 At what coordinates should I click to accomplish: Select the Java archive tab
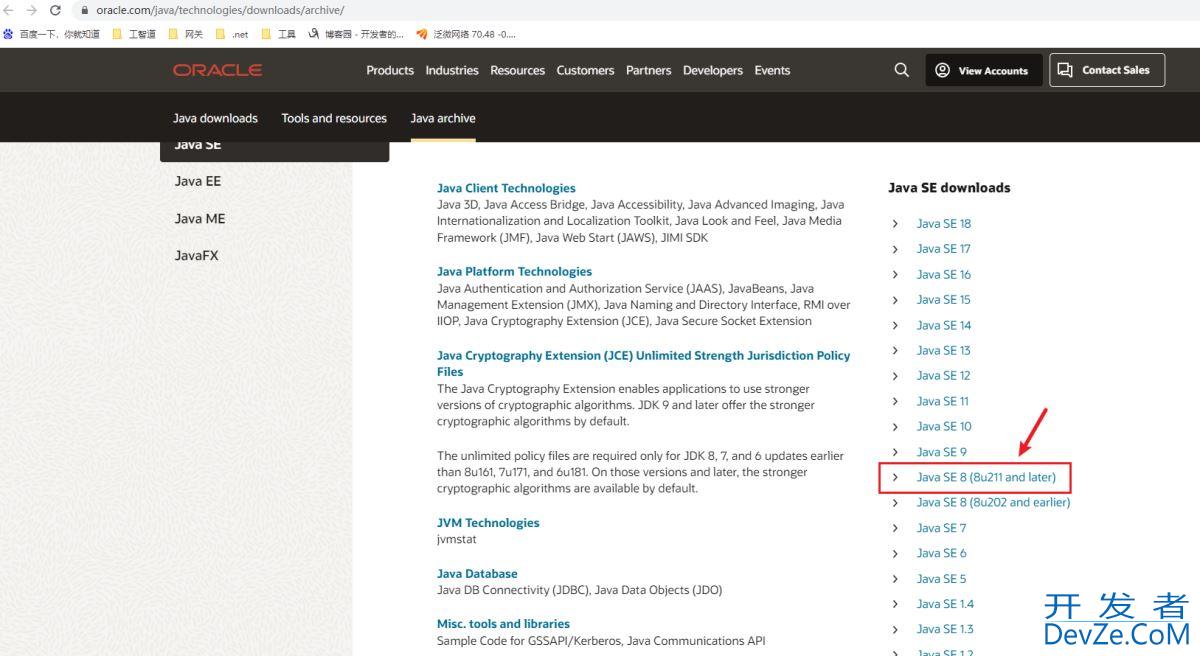[443, 118]
